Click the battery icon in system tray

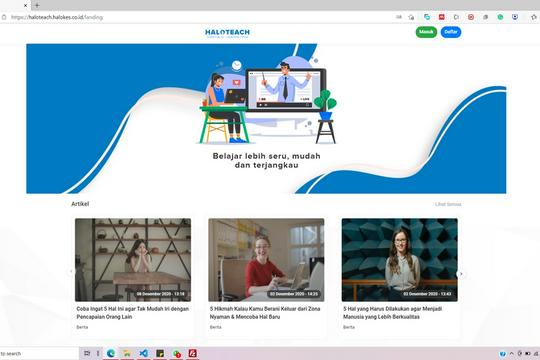[528, 354]
